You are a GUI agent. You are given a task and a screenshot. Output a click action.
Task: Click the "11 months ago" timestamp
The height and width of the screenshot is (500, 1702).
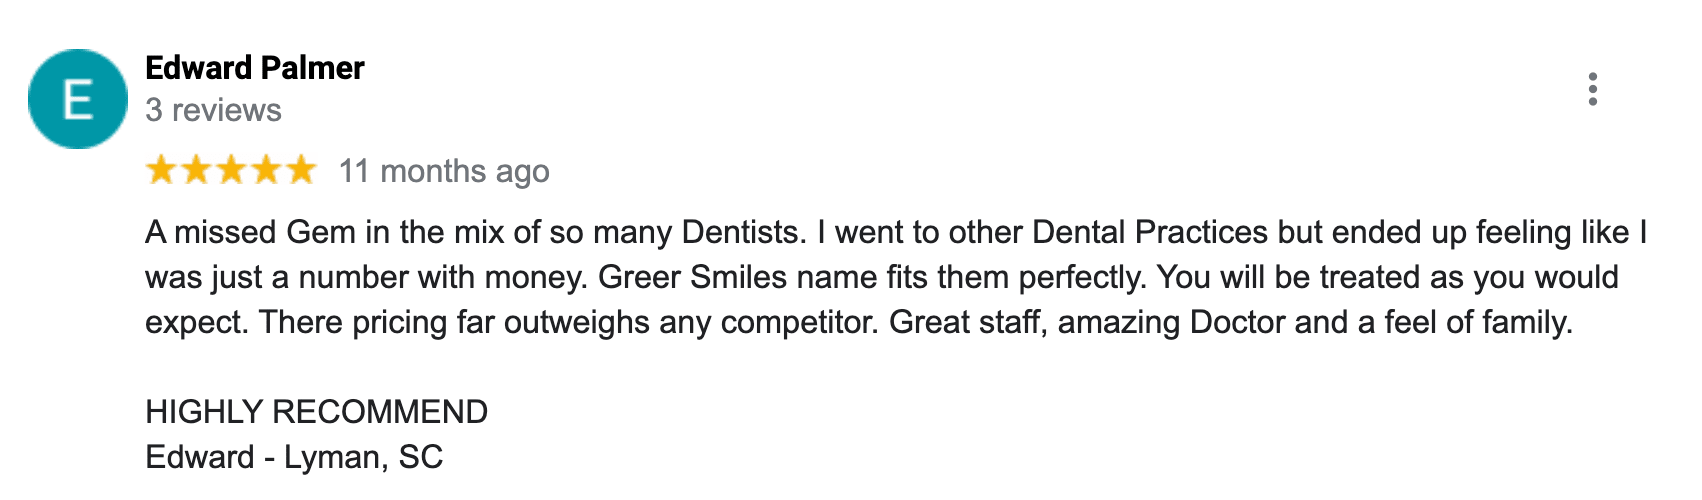click(444, 171)
